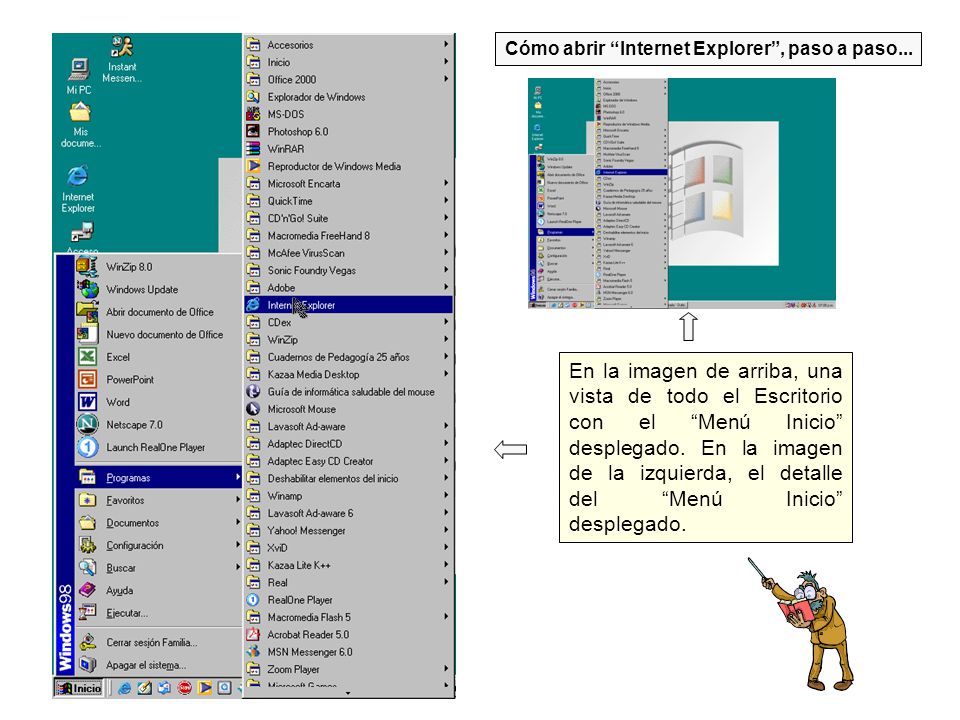Expand the Documentos submenu arrow
Viewport: 960px width, 720px height.
click(x=238, y=522)
